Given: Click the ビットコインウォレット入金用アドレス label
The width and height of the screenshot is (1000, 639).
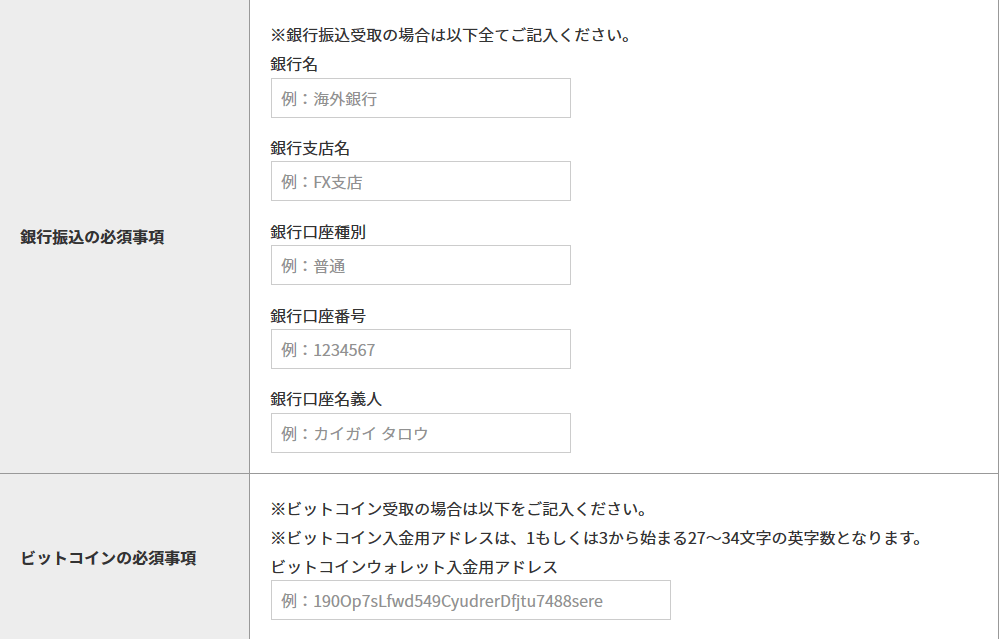Looking at the screenshot, I should (x=414, y=567).
